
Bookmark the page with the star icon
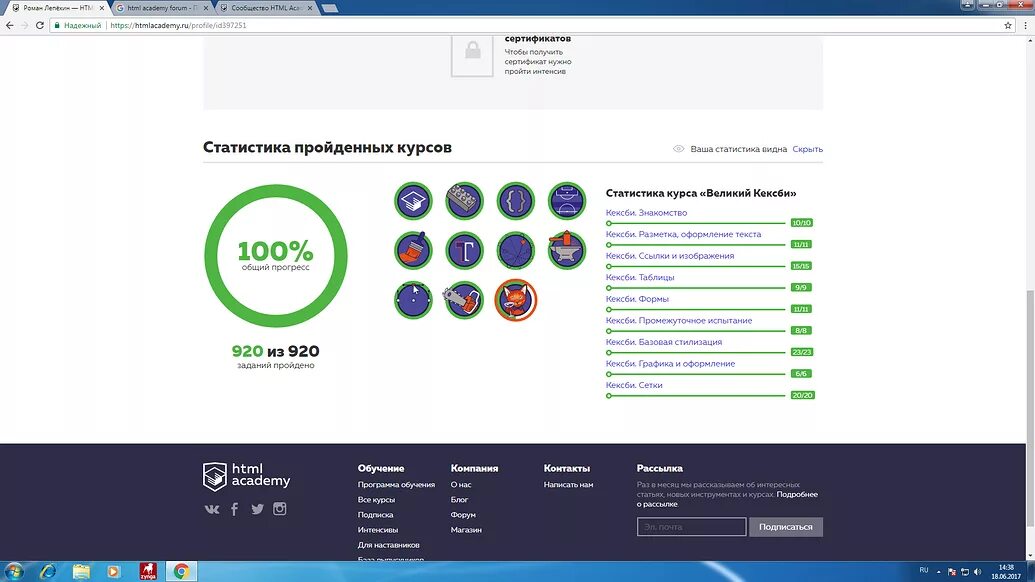pos(1008,25)
